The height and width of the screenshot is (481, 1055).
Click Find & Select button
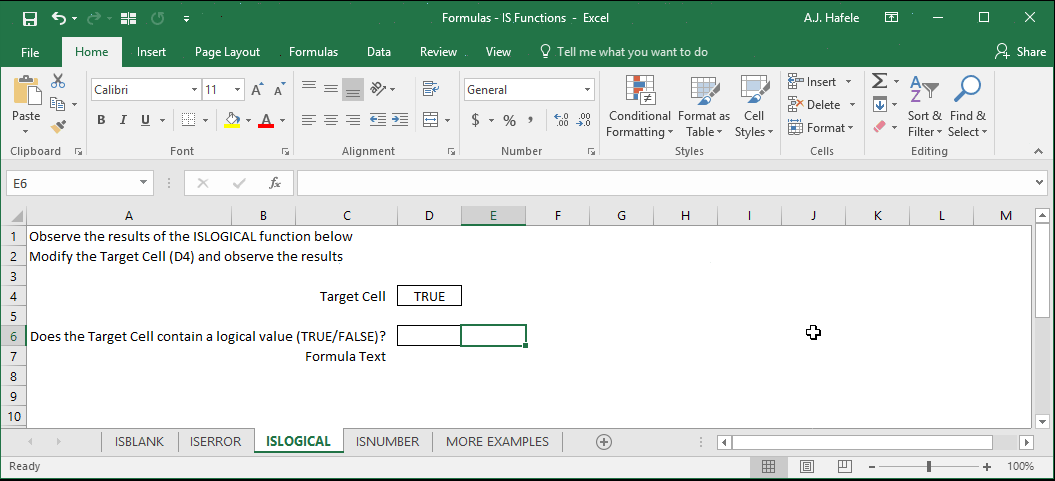pyautogui.click(x=968, y=106)
